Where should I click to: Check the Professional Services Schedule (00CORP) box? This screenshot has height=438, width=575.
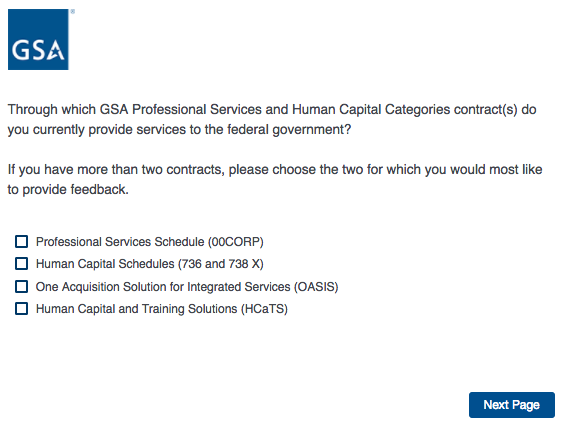tap(21, 242)
